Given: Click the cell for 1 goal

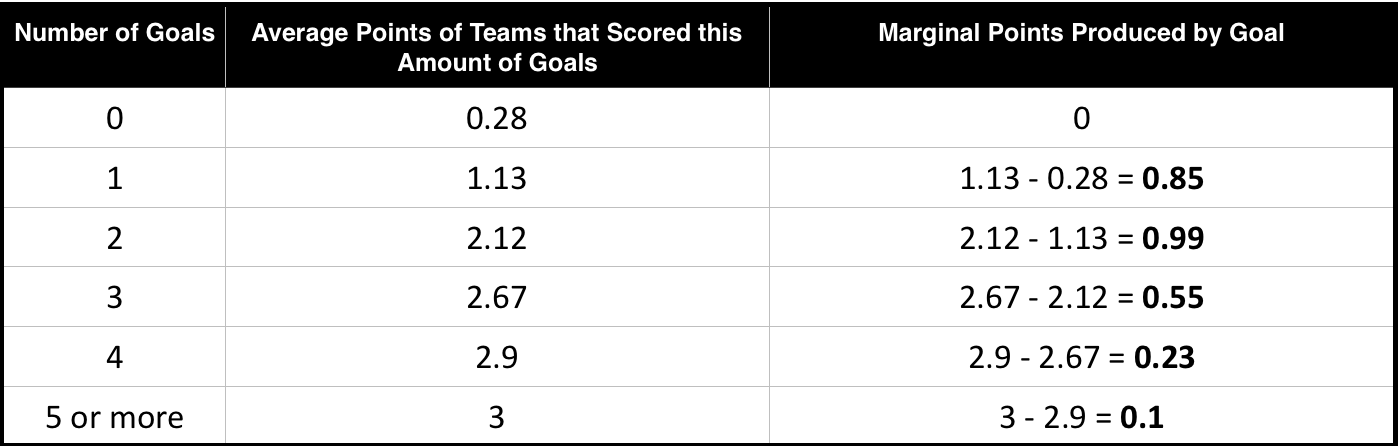Looking at the screenshot, I should click(114, 178).
